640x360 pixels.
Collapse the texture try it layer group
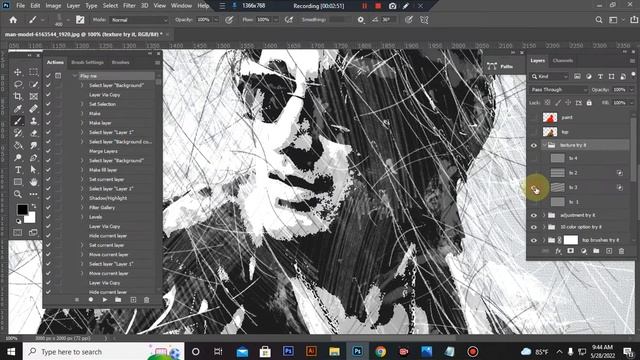click(544, 145)
